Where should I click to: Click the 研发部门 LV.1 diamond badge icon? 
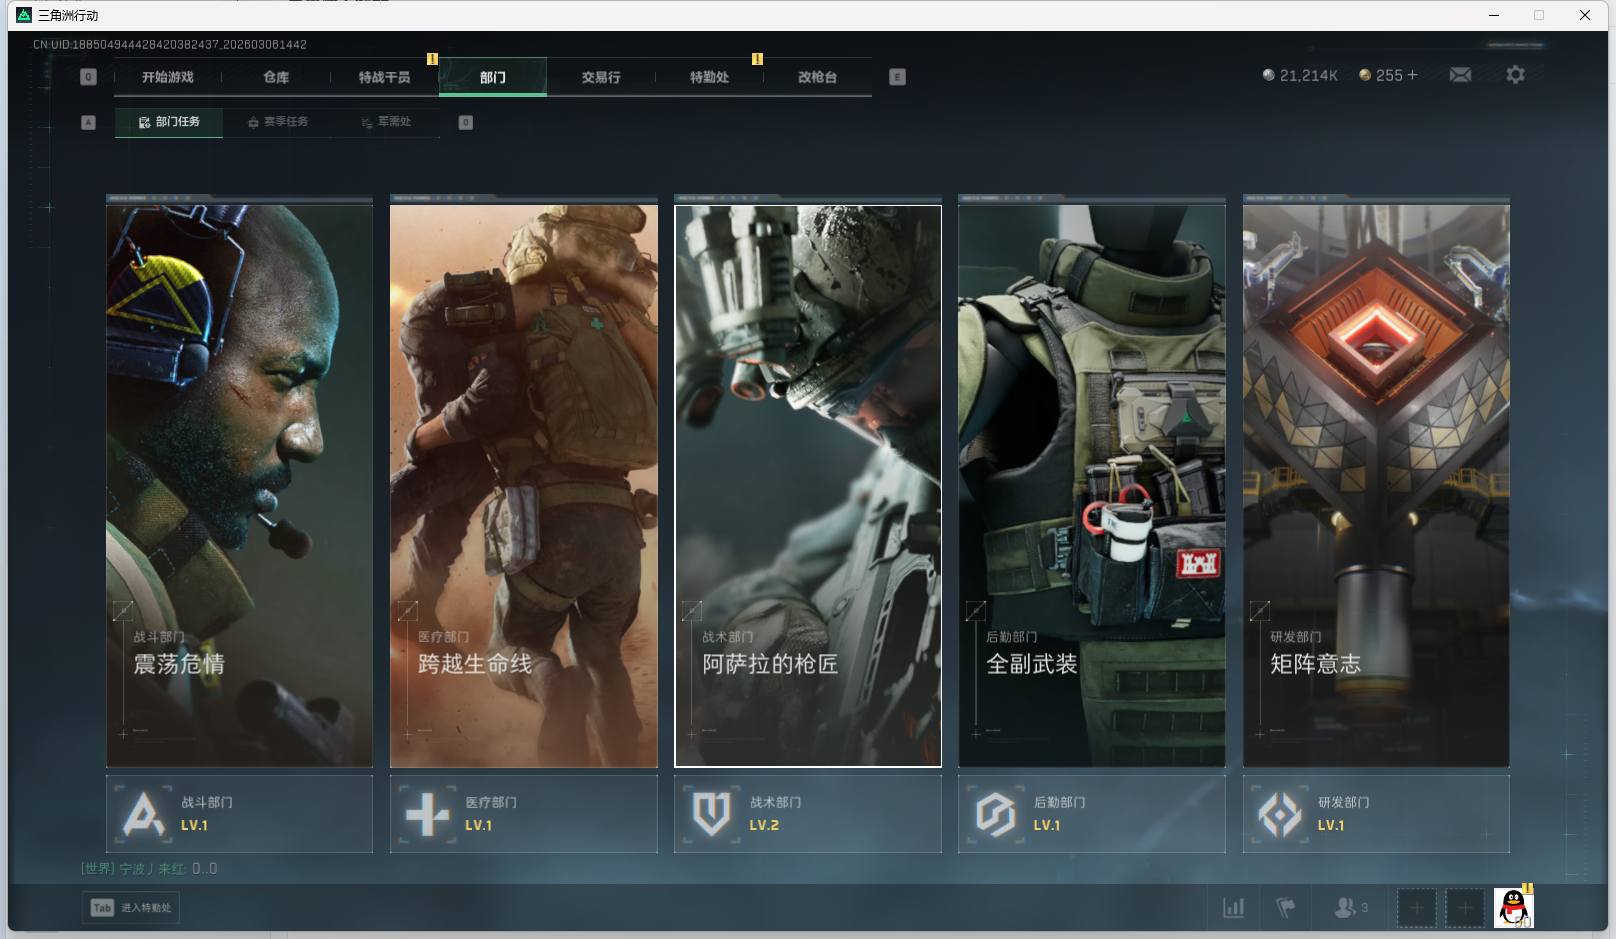[1280, 814]
